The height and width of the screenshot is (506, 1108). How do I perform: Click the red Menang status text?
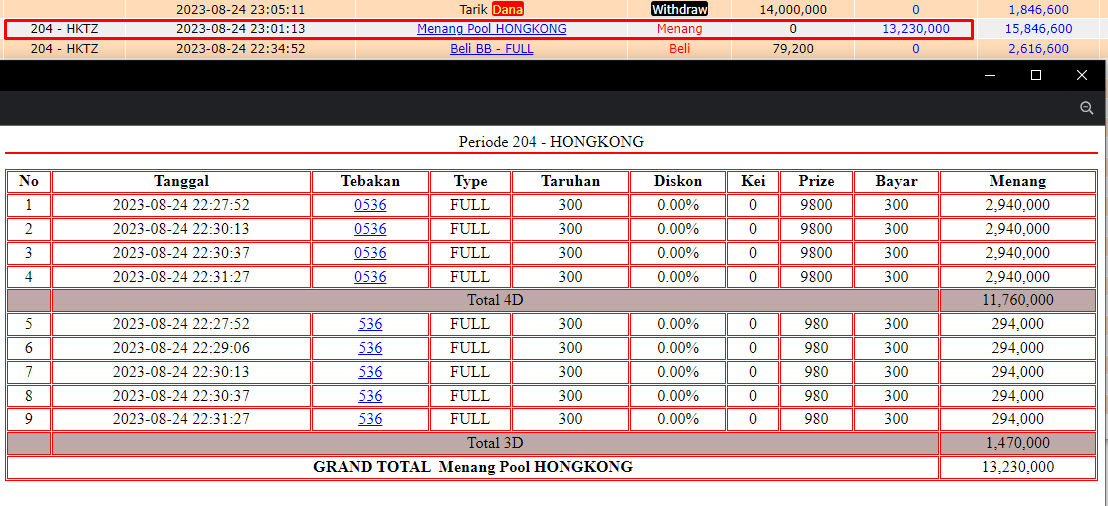[680, 29]
